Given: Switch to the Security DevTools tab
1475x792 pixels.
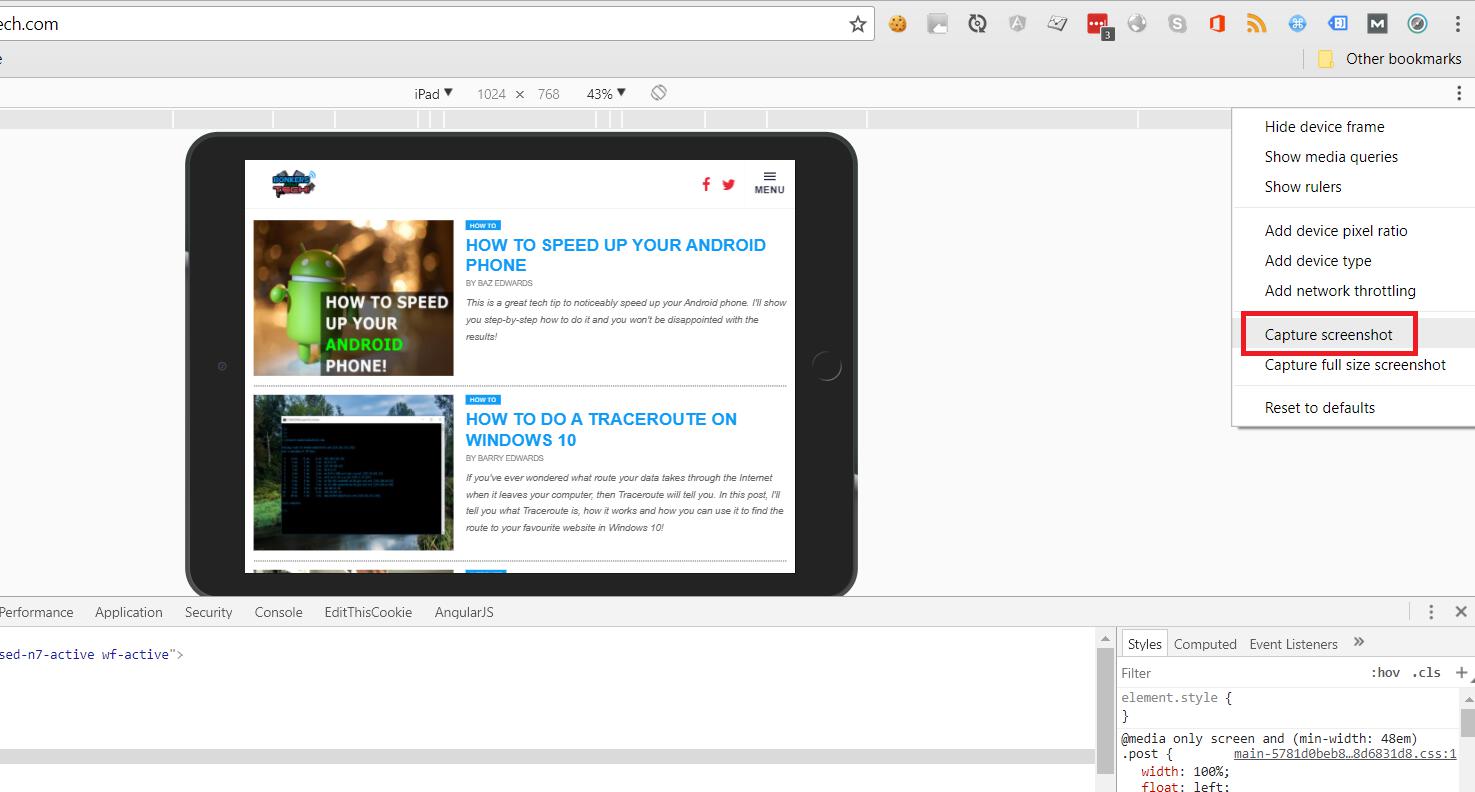Looking at the screenshot, I should point(208,612).
